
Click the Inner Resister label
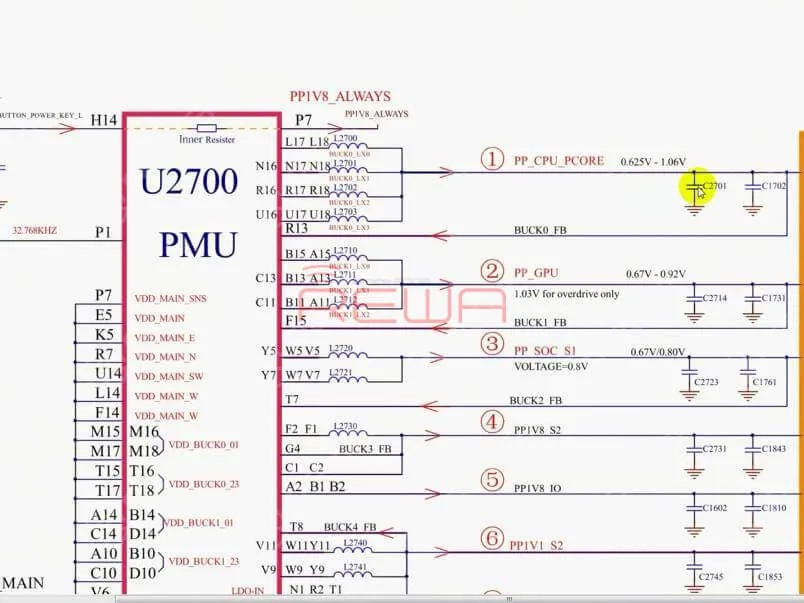(207, 139)
